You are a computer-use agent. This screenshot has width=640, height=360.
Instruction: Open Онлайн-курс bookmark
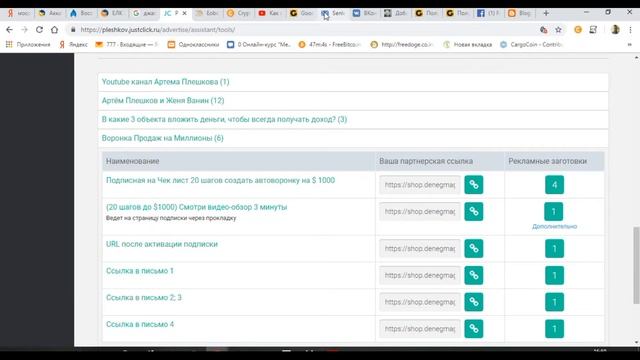coord(259,44)
